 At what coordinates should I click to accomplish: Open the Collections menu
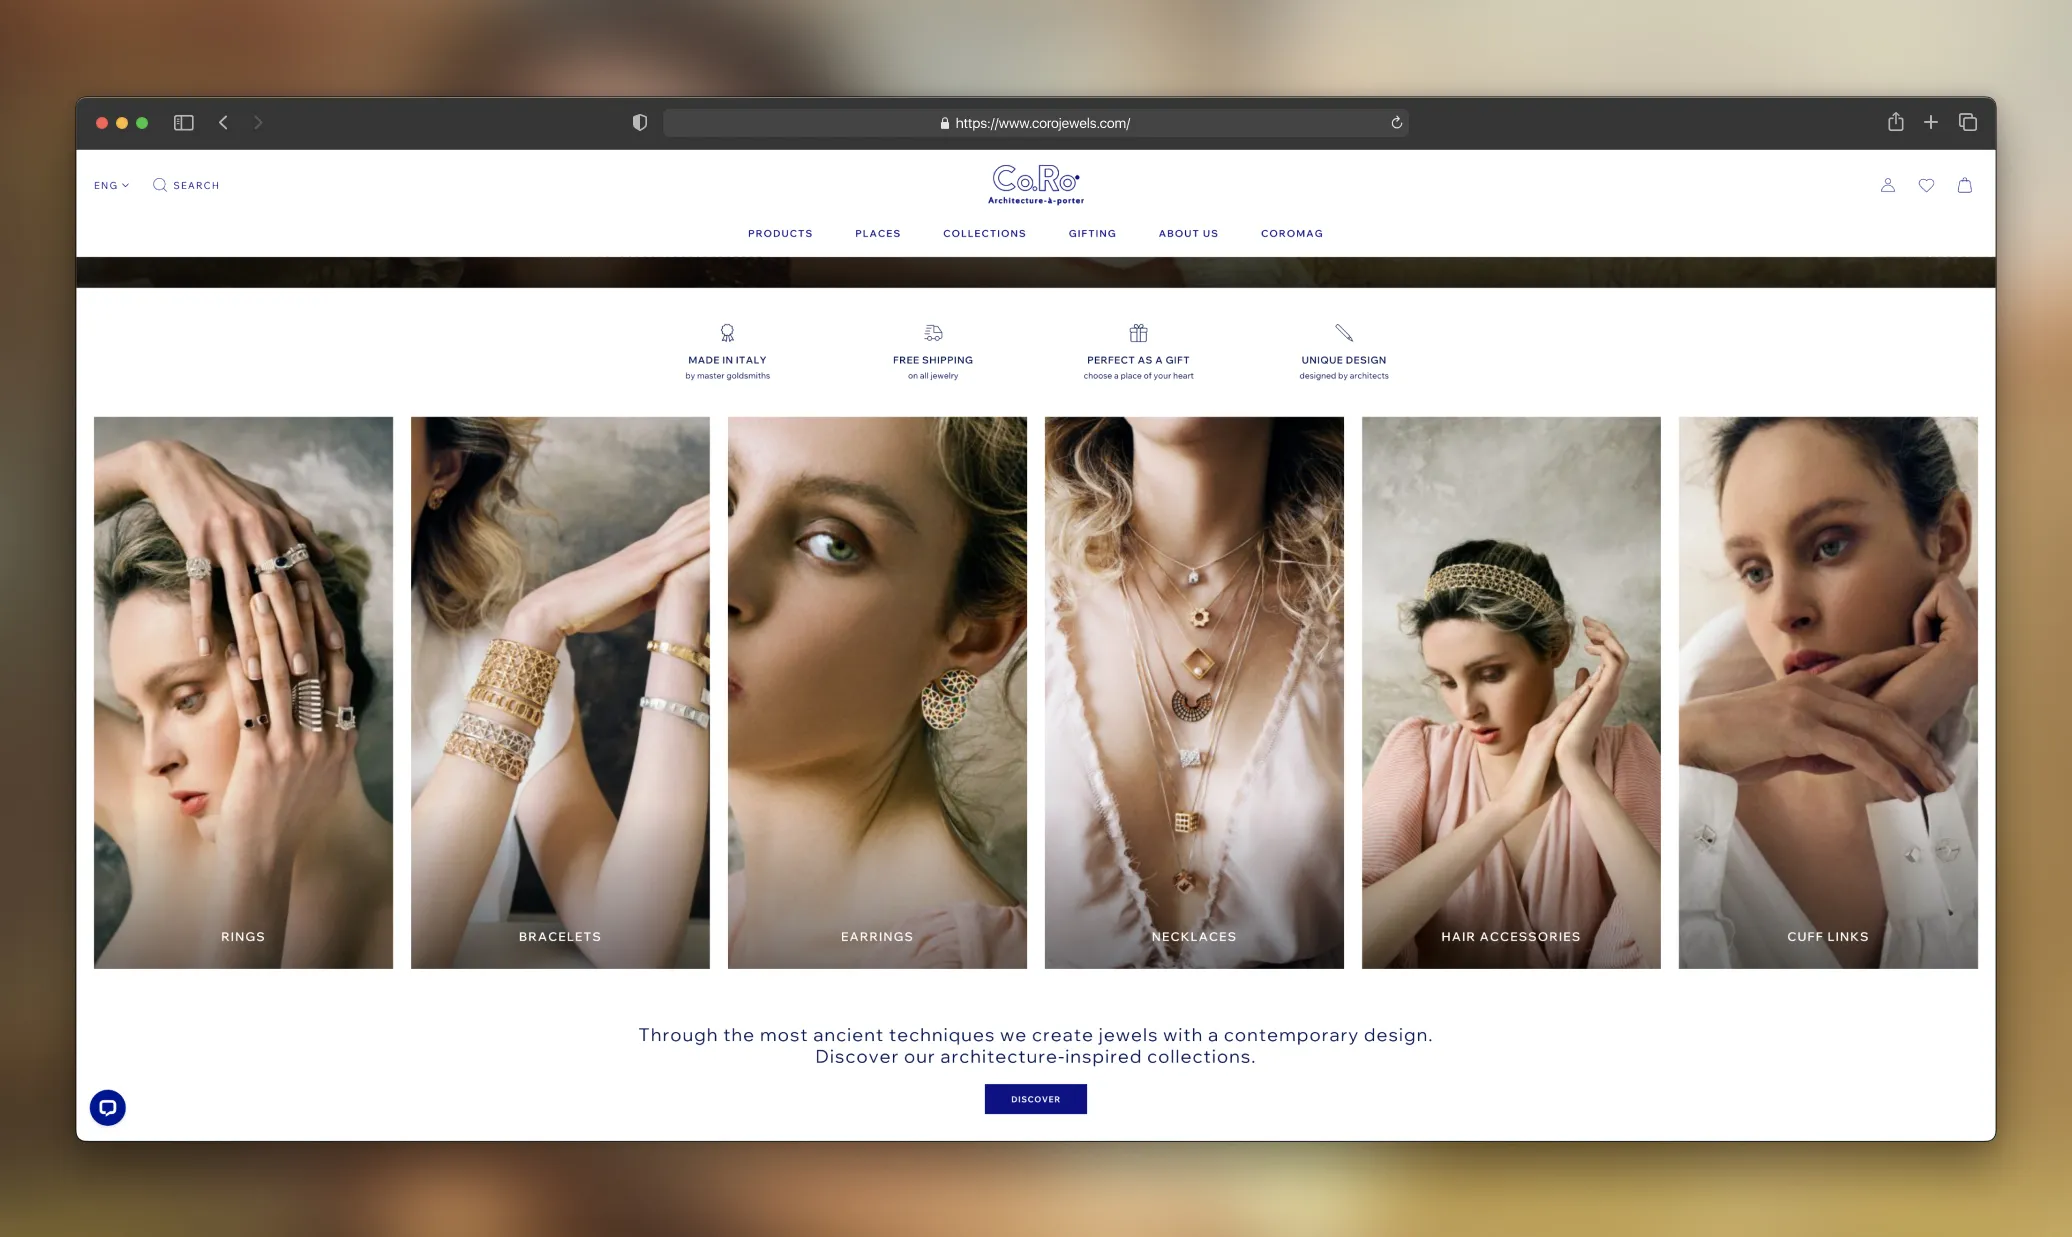click(985, 234)
